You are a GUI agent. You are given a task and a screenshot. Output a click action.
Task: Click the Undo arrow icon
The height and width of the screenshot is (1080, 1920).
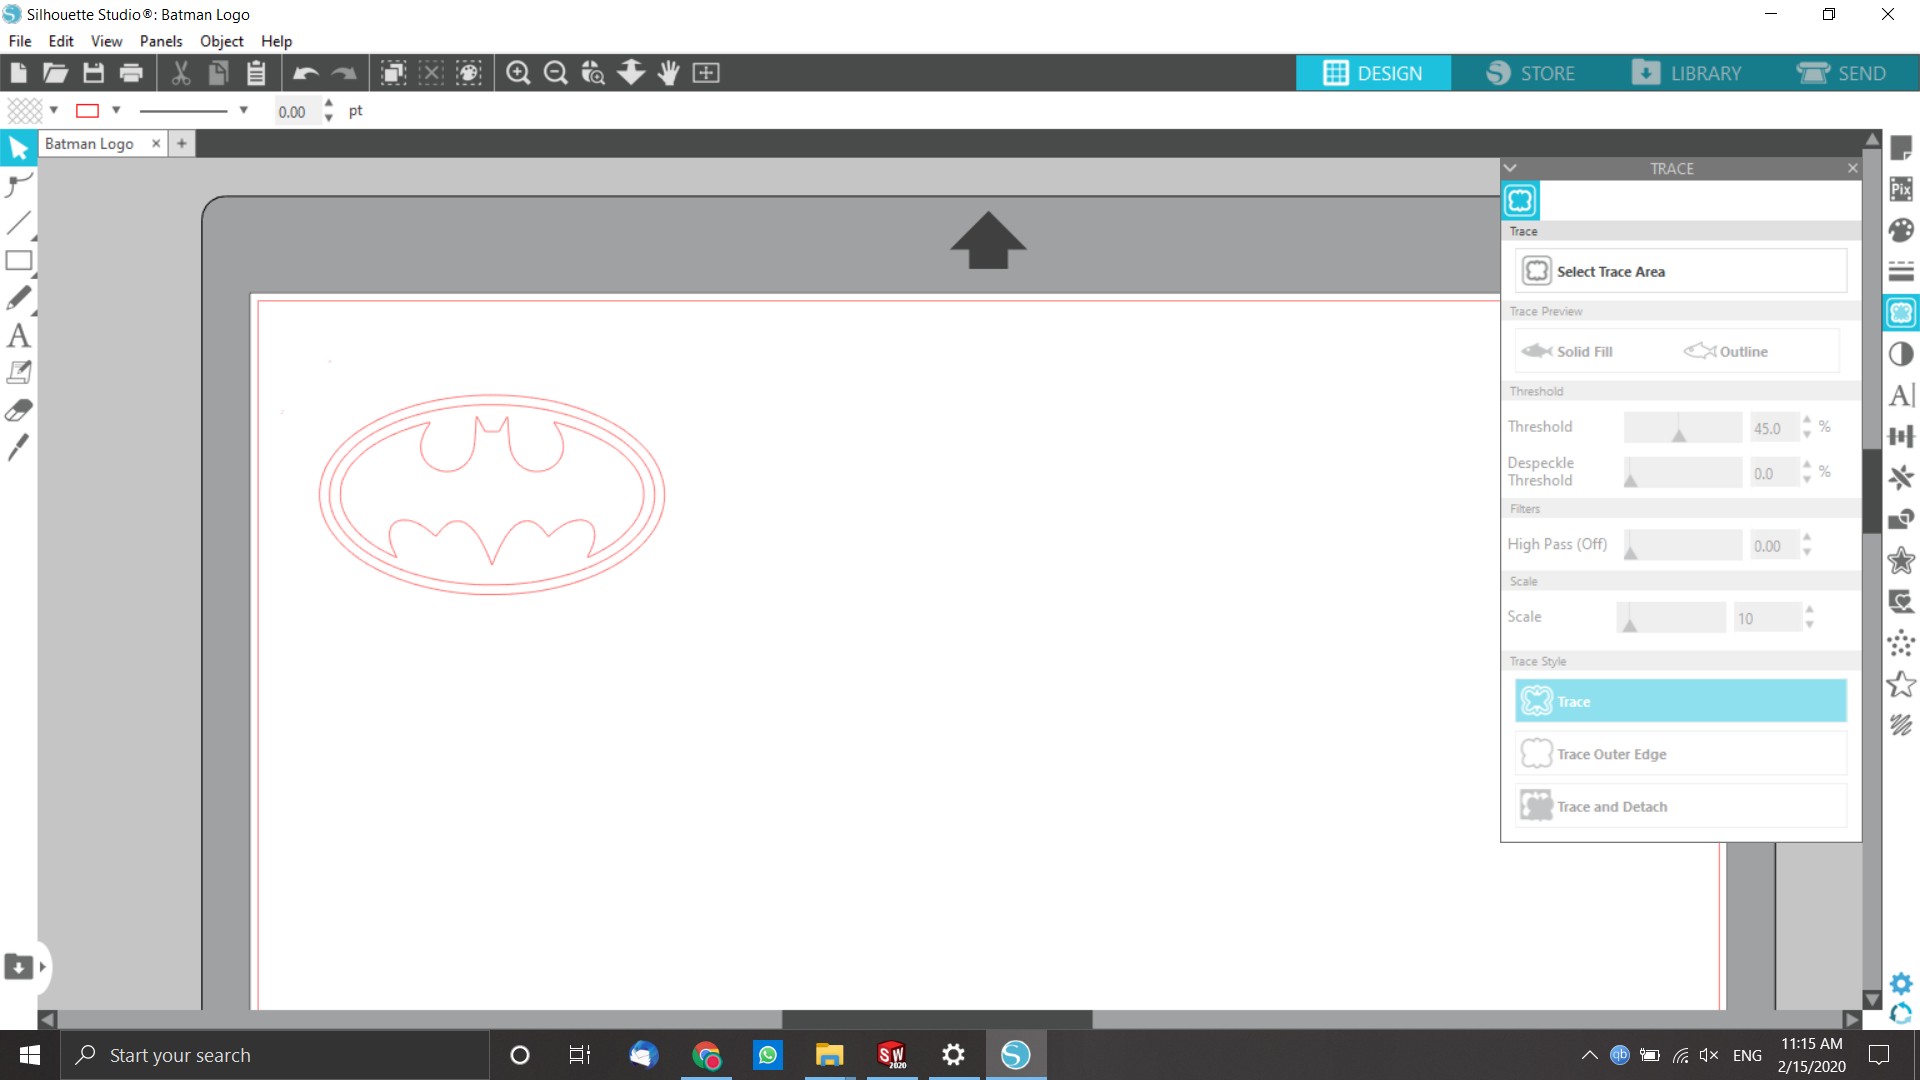tap(305, 73)
